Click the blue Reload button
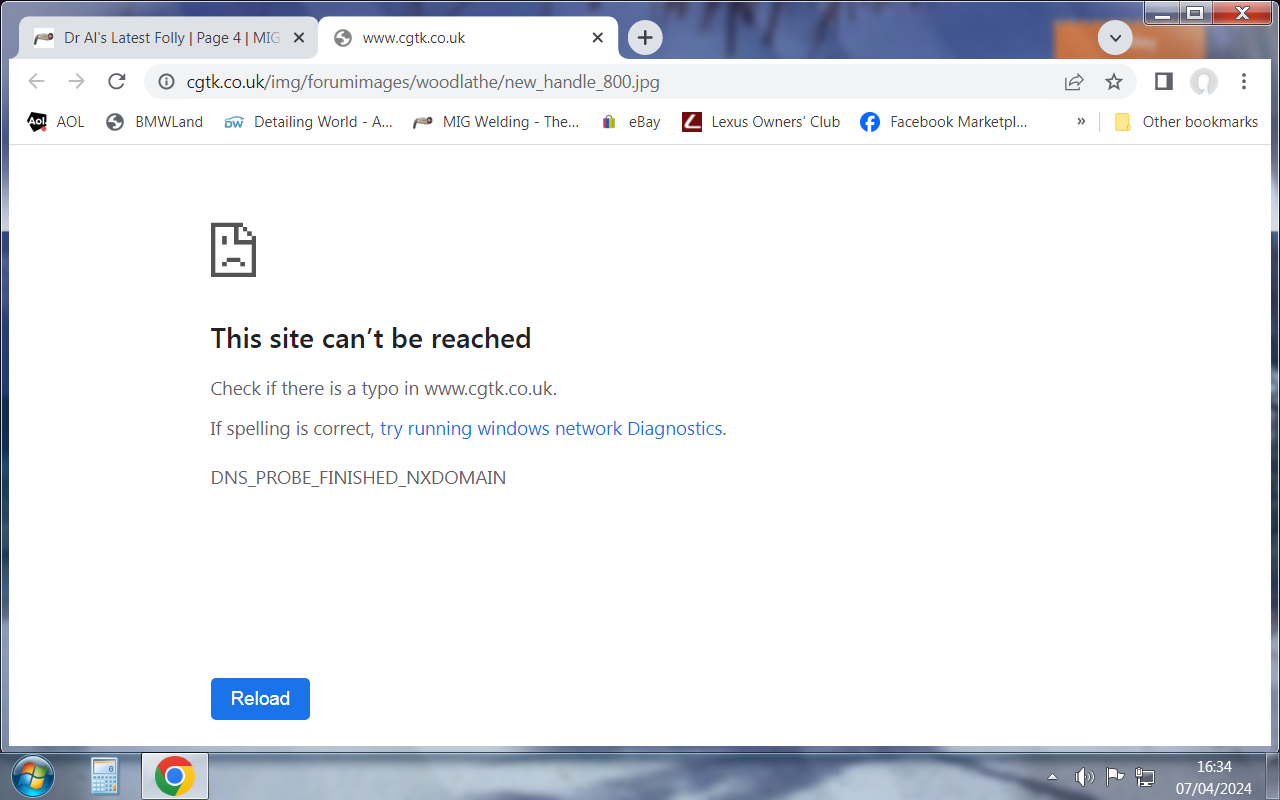This screenshot has width=1280, height=800. click(260, 699)
